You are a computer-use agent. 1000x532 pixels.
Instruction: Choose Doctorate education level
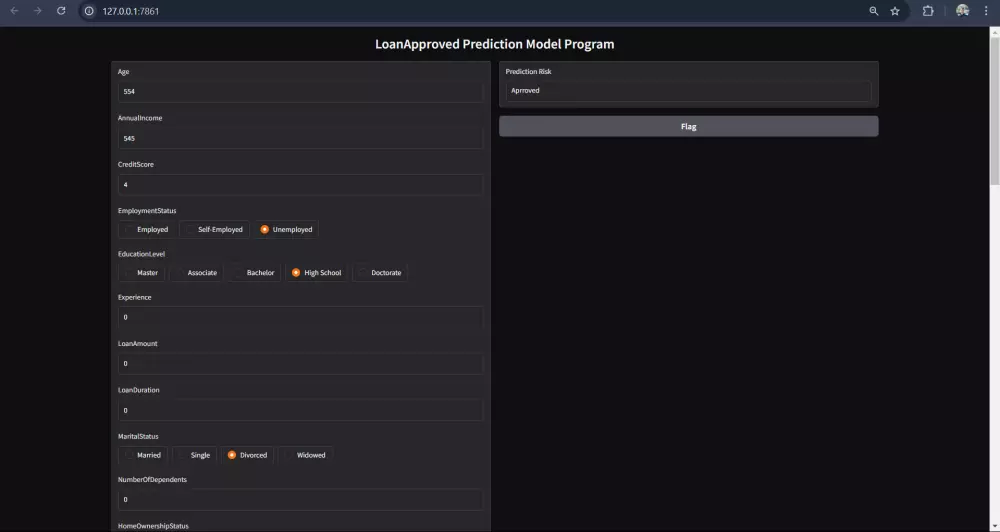(x=380, y=273)
